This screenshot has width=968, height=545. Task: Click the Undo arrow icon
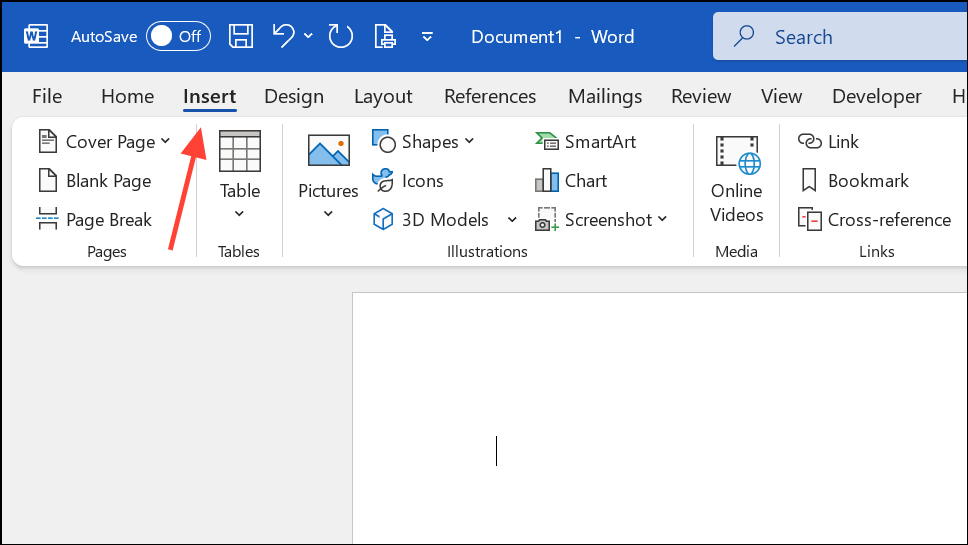284,37
